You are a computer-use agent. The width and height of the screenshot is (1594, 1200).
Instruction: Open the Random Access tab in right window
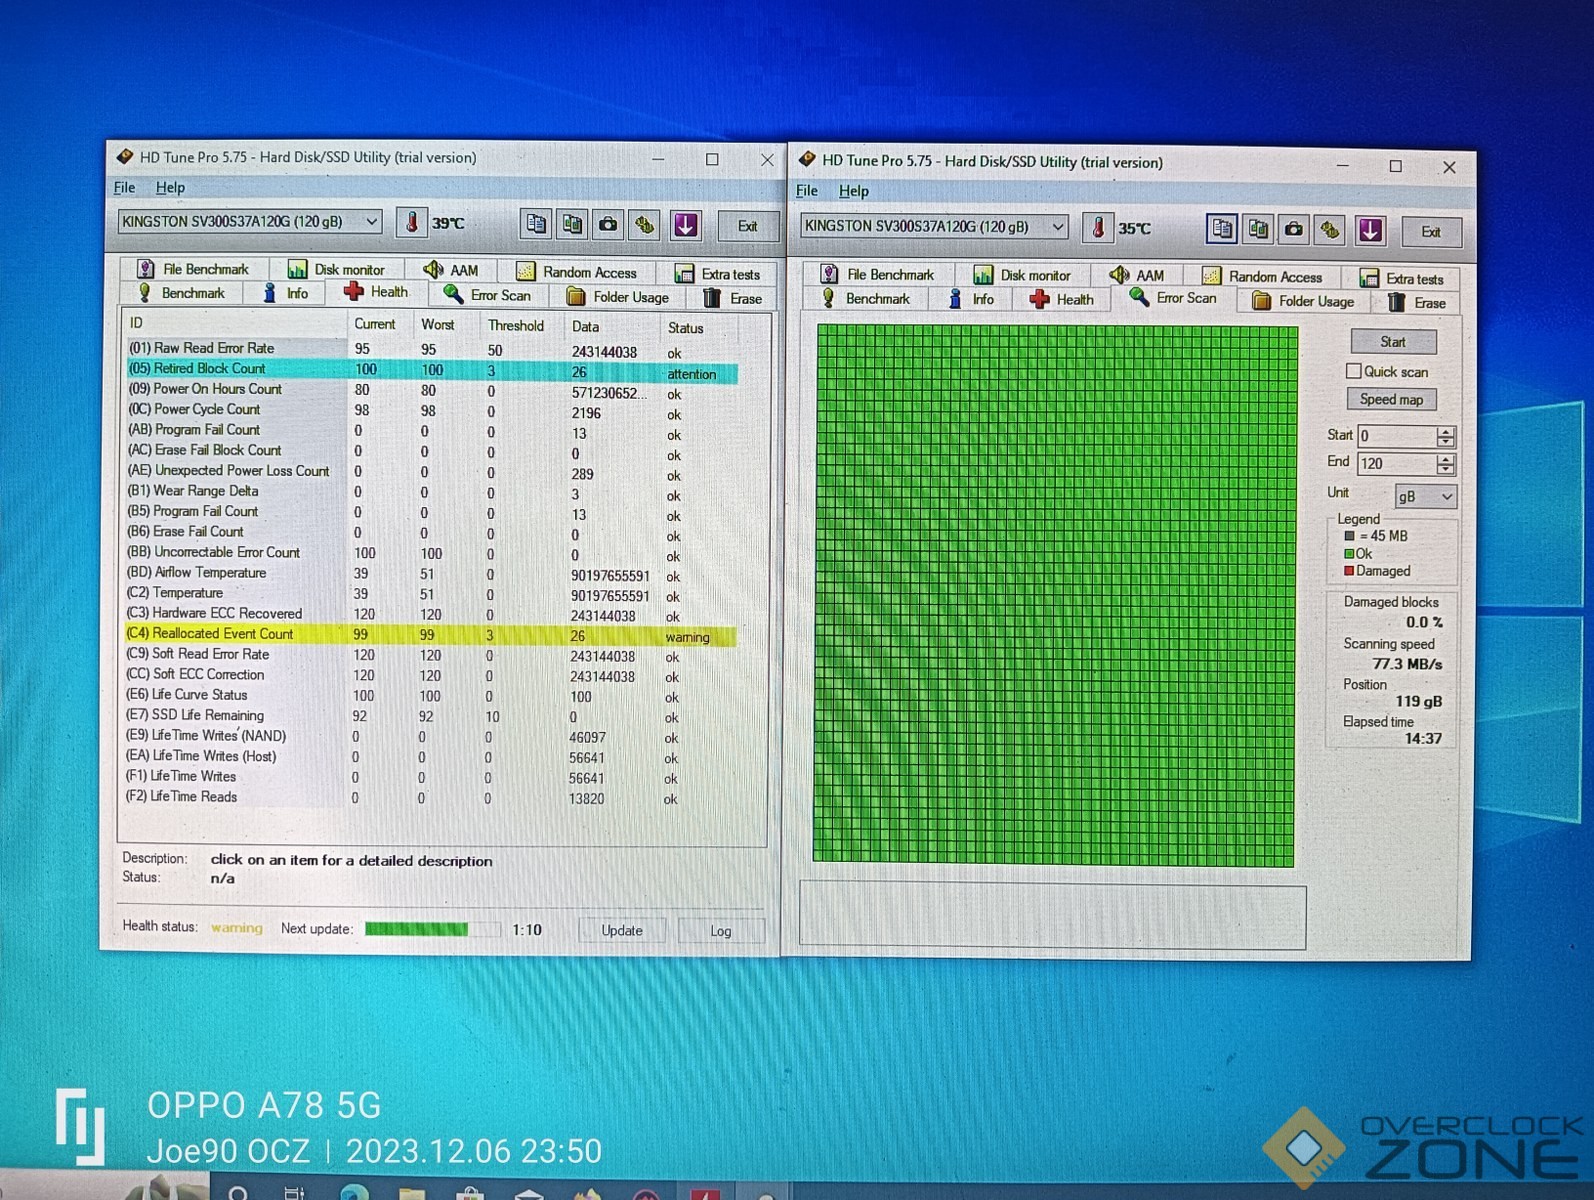(x=1262, y=277)
